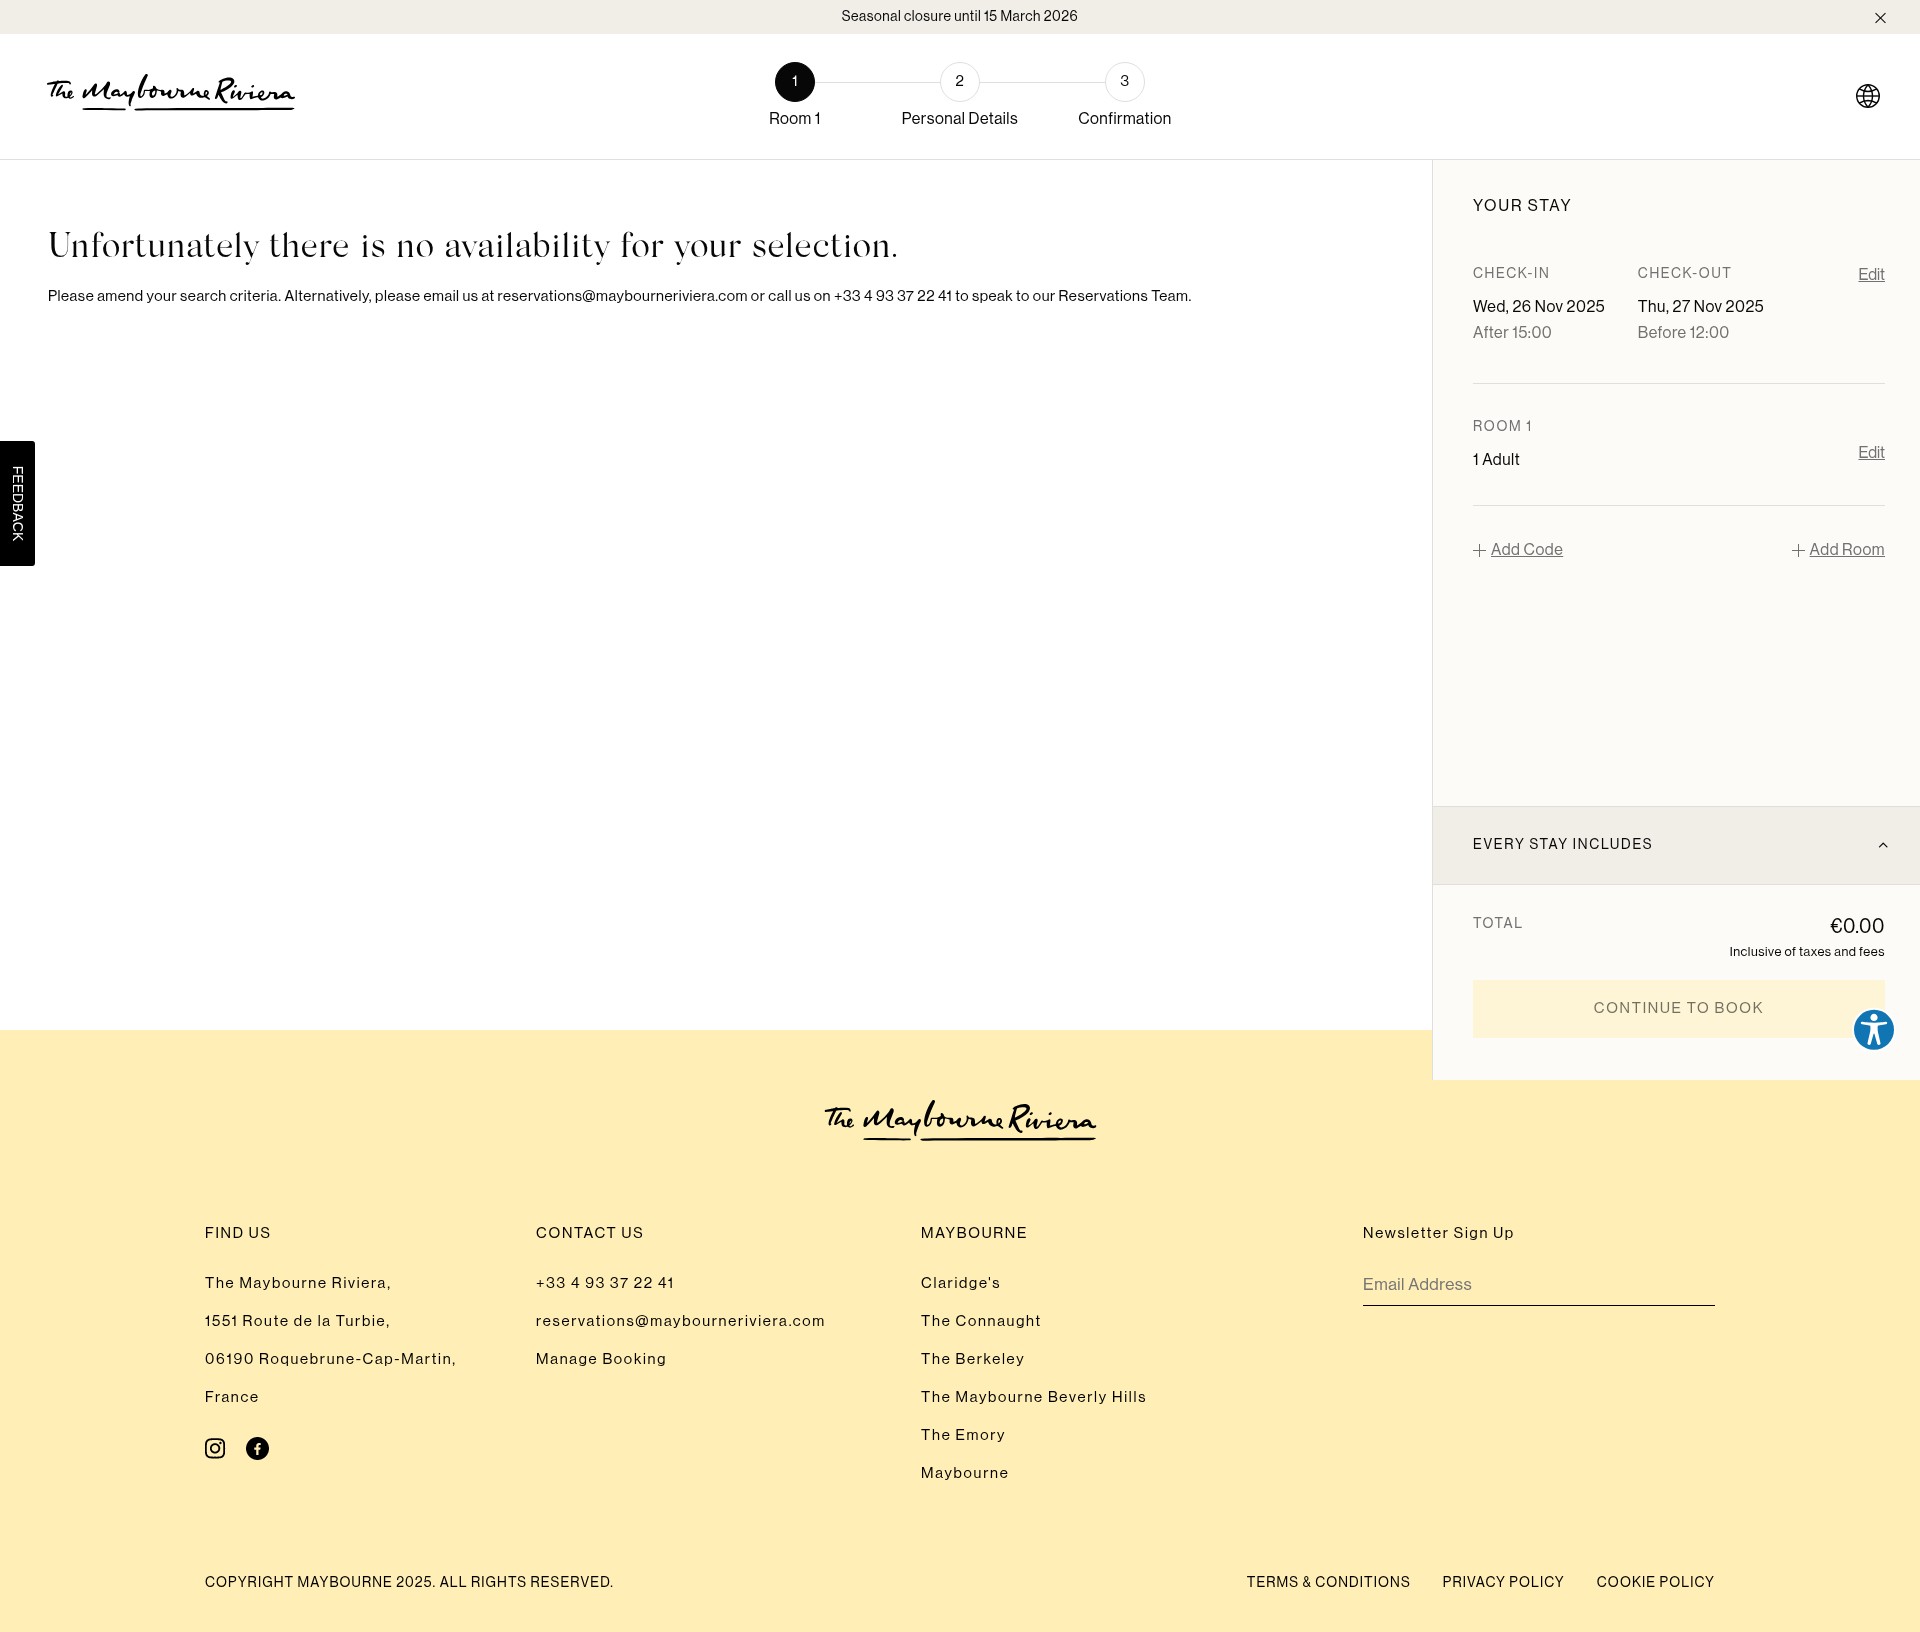
Task: Open Privacy Policy
Action: point(1503,1582)
